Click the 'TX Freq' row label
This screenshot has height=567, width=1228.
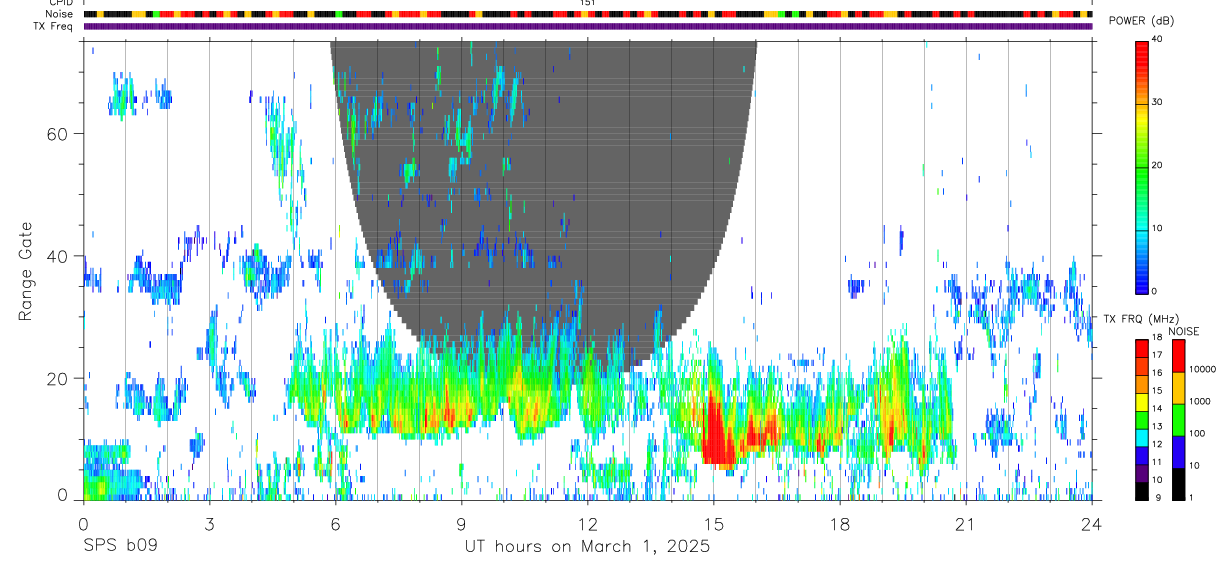click(x=54, y=26)
